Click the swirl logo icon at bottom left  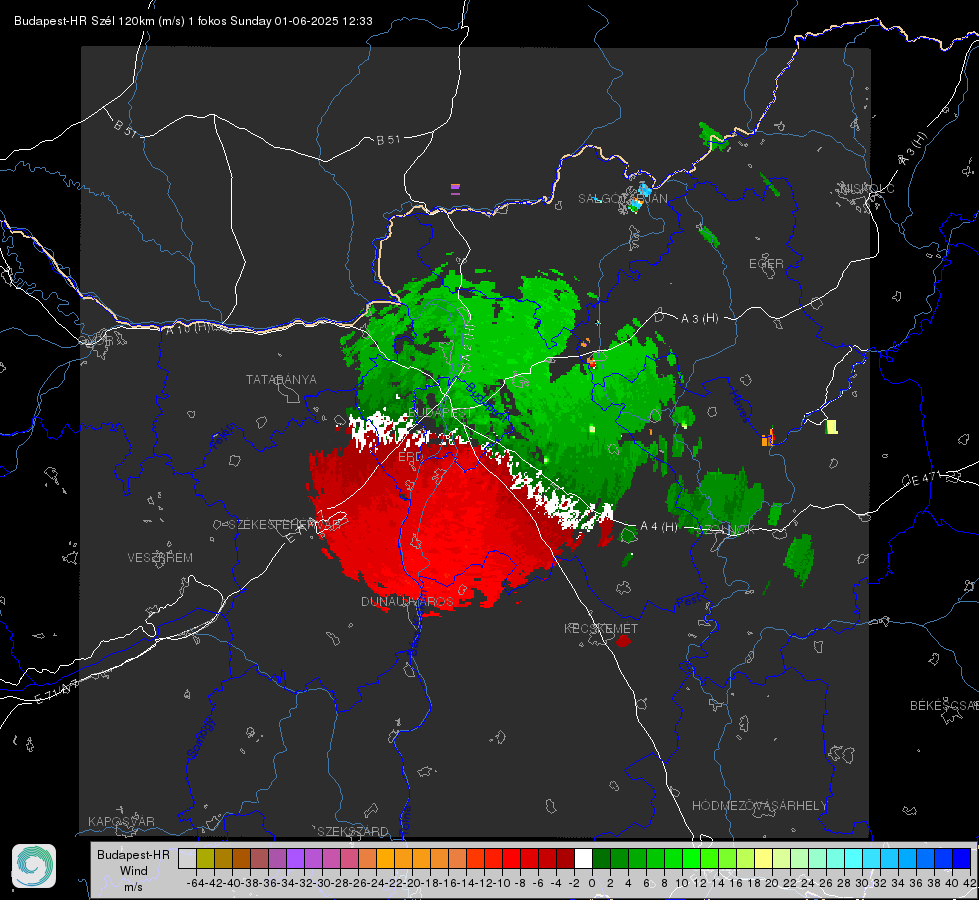(34, 866)
